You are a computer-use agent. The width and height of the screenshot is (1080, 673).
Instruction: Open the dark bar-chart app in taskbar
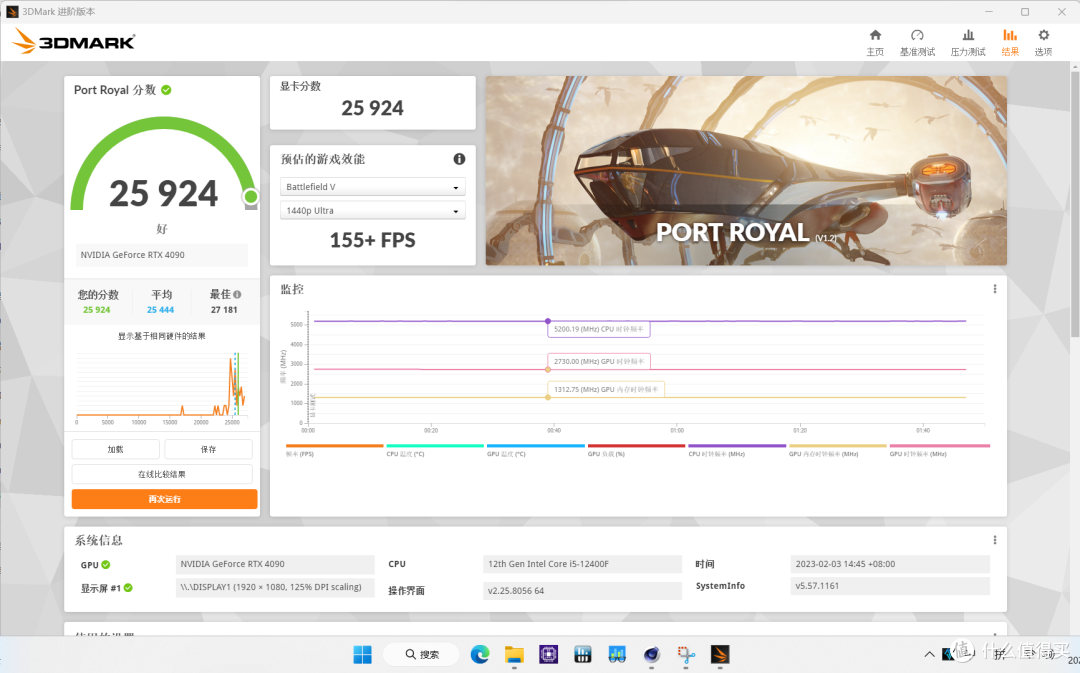[583, 654]
